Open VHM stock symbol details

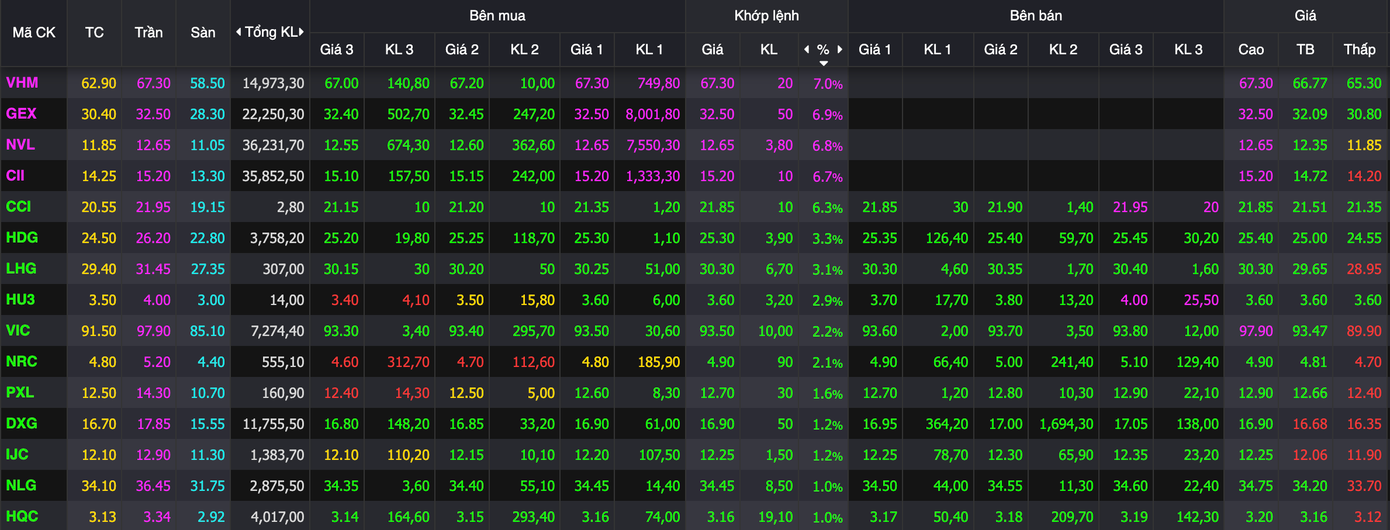click(x=22, y=83)
